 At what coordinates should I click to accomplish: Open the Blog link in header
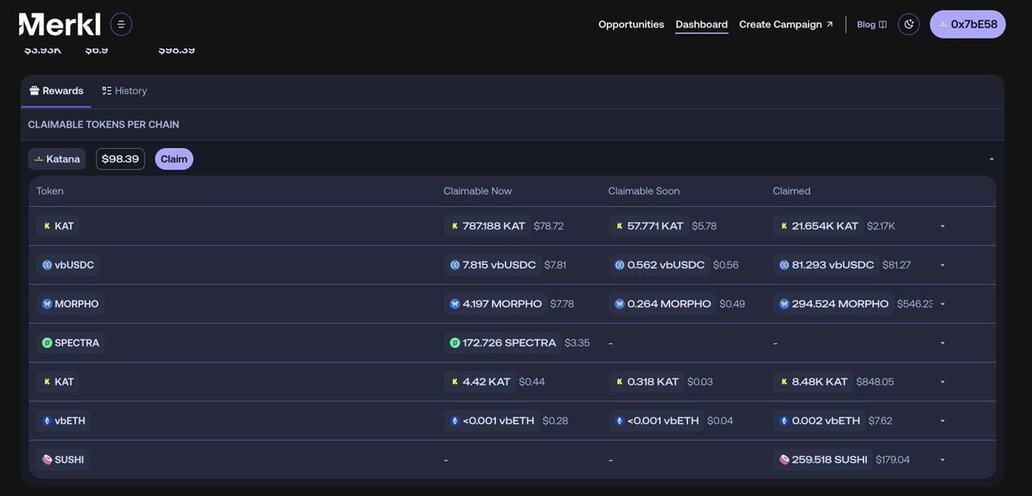point(871,24)
